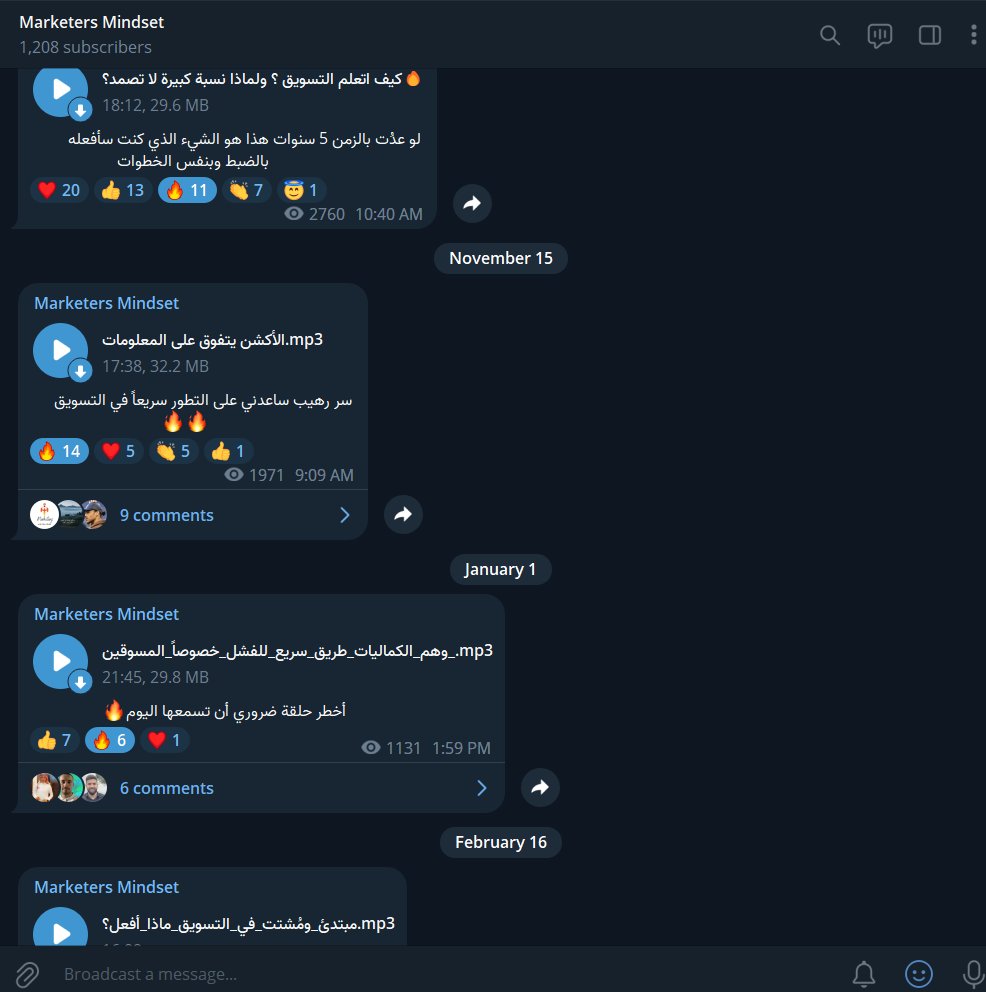The width and height of the screenshot is (986, 992).
Task: Expand the 9 comments thread
Action: pos(193,515)
